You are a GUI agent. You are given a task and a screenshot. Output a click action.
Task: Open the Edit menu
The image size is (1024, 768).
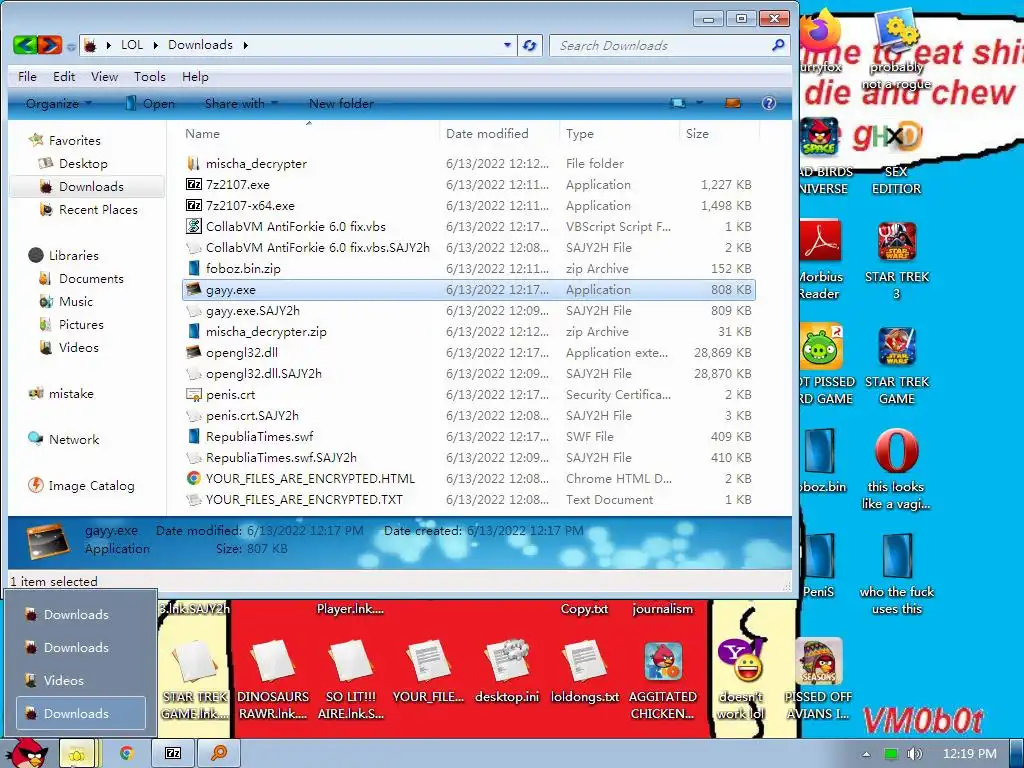point(64,76)
